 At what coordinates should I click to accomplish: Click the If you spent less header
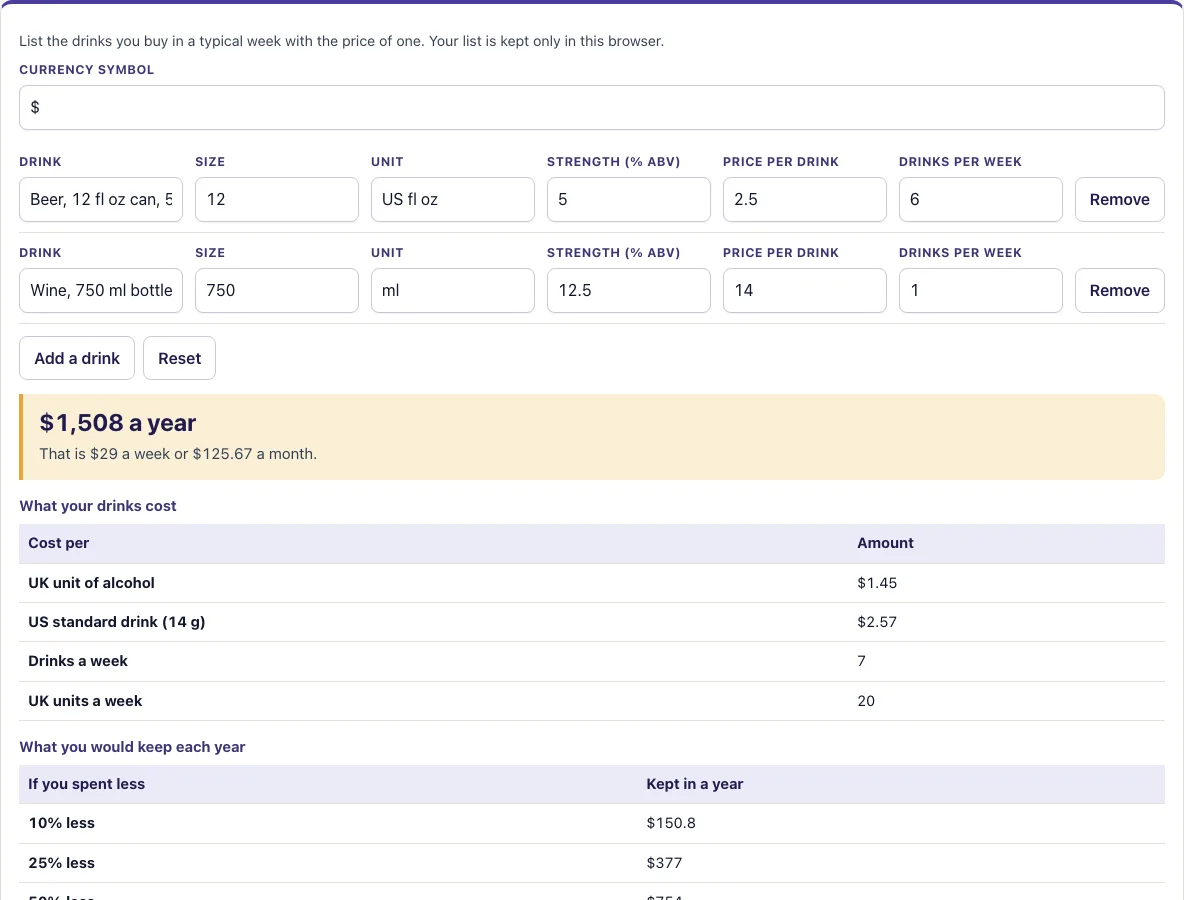[x=86, y=784]
